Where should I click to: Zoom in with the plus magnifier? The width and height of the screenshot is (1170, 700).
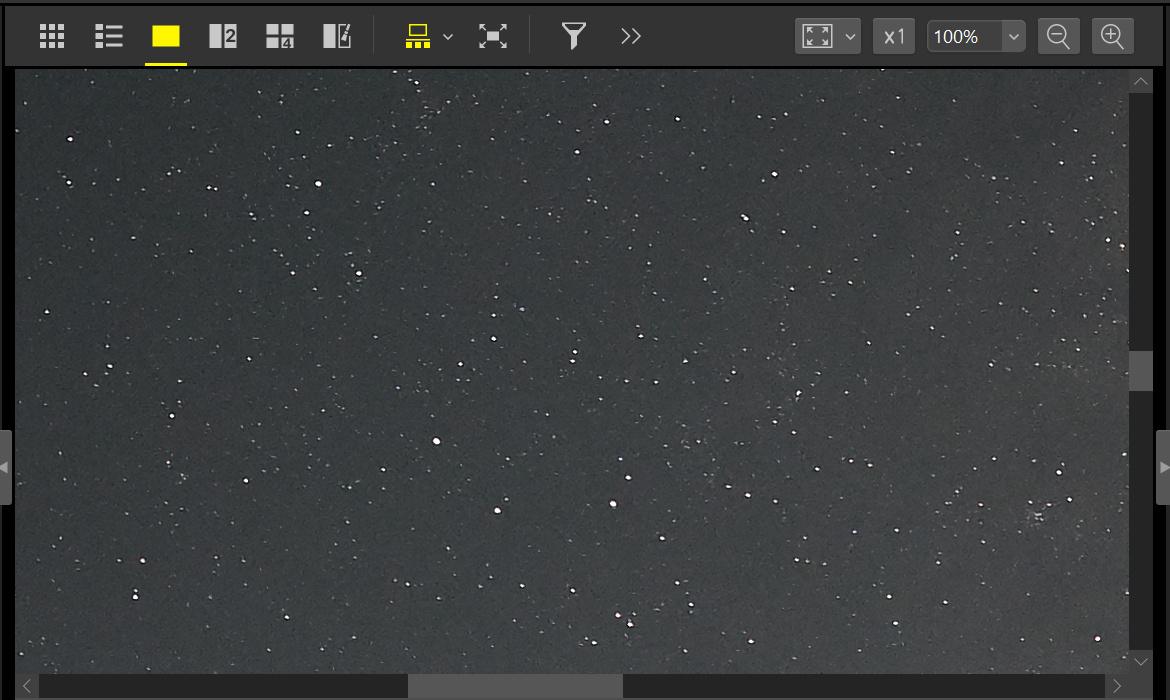pyautogui.click(x=1113, y=37)
